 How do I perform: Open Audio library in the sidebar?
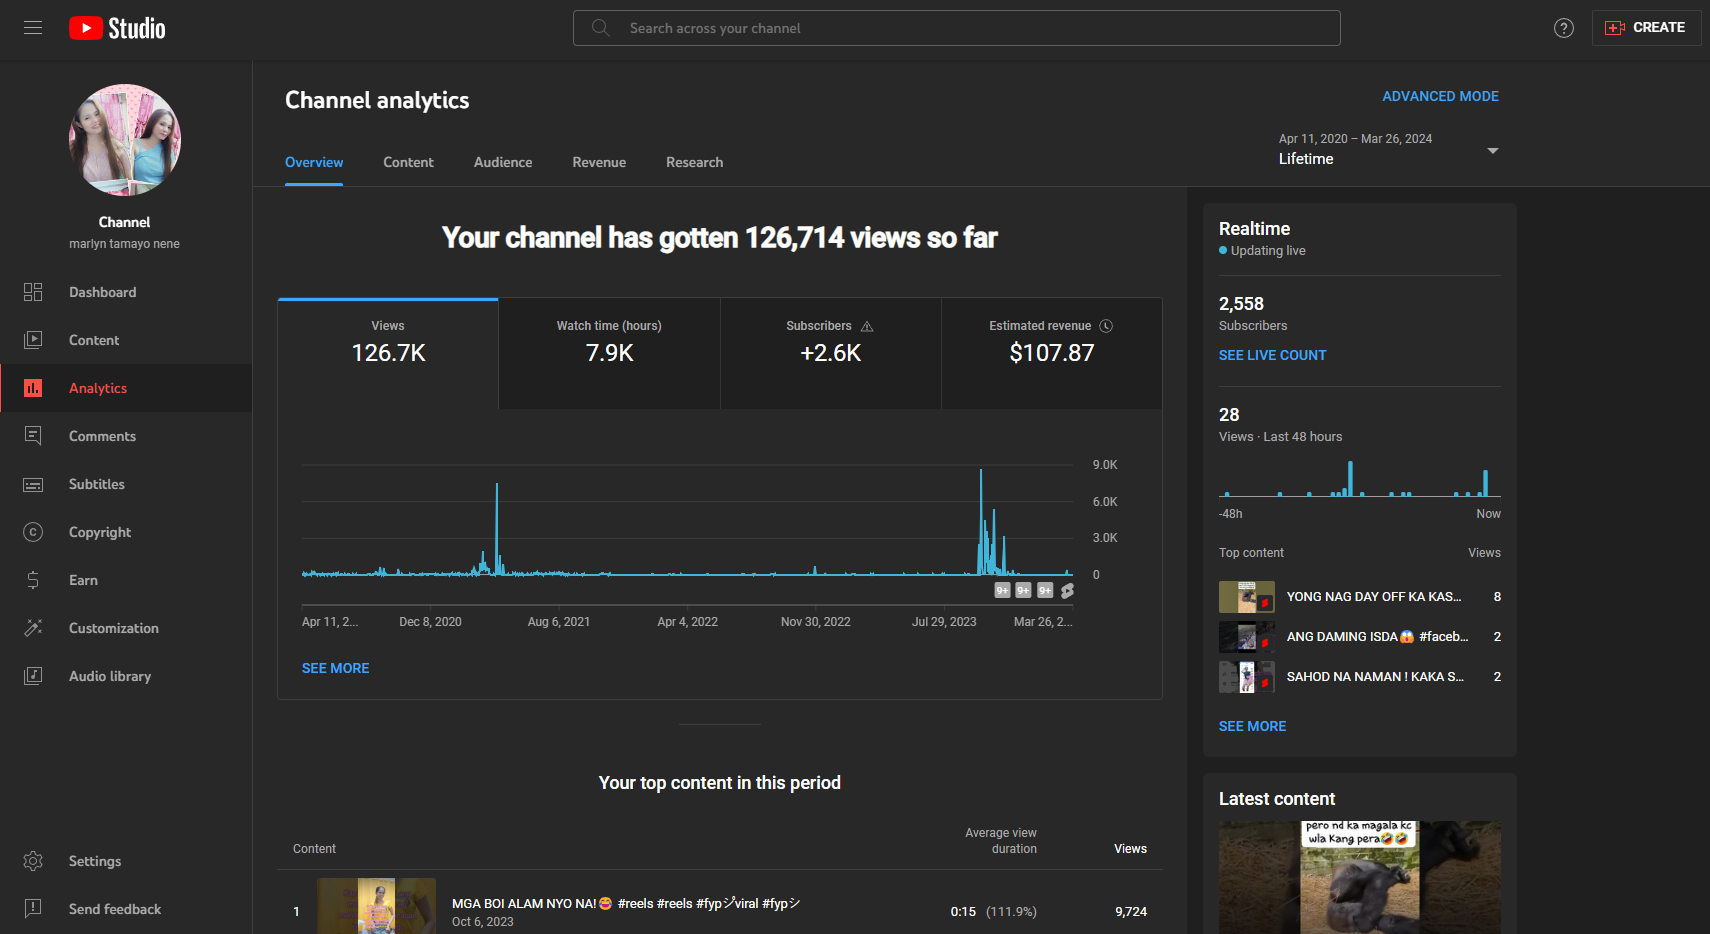pos(126,676)
